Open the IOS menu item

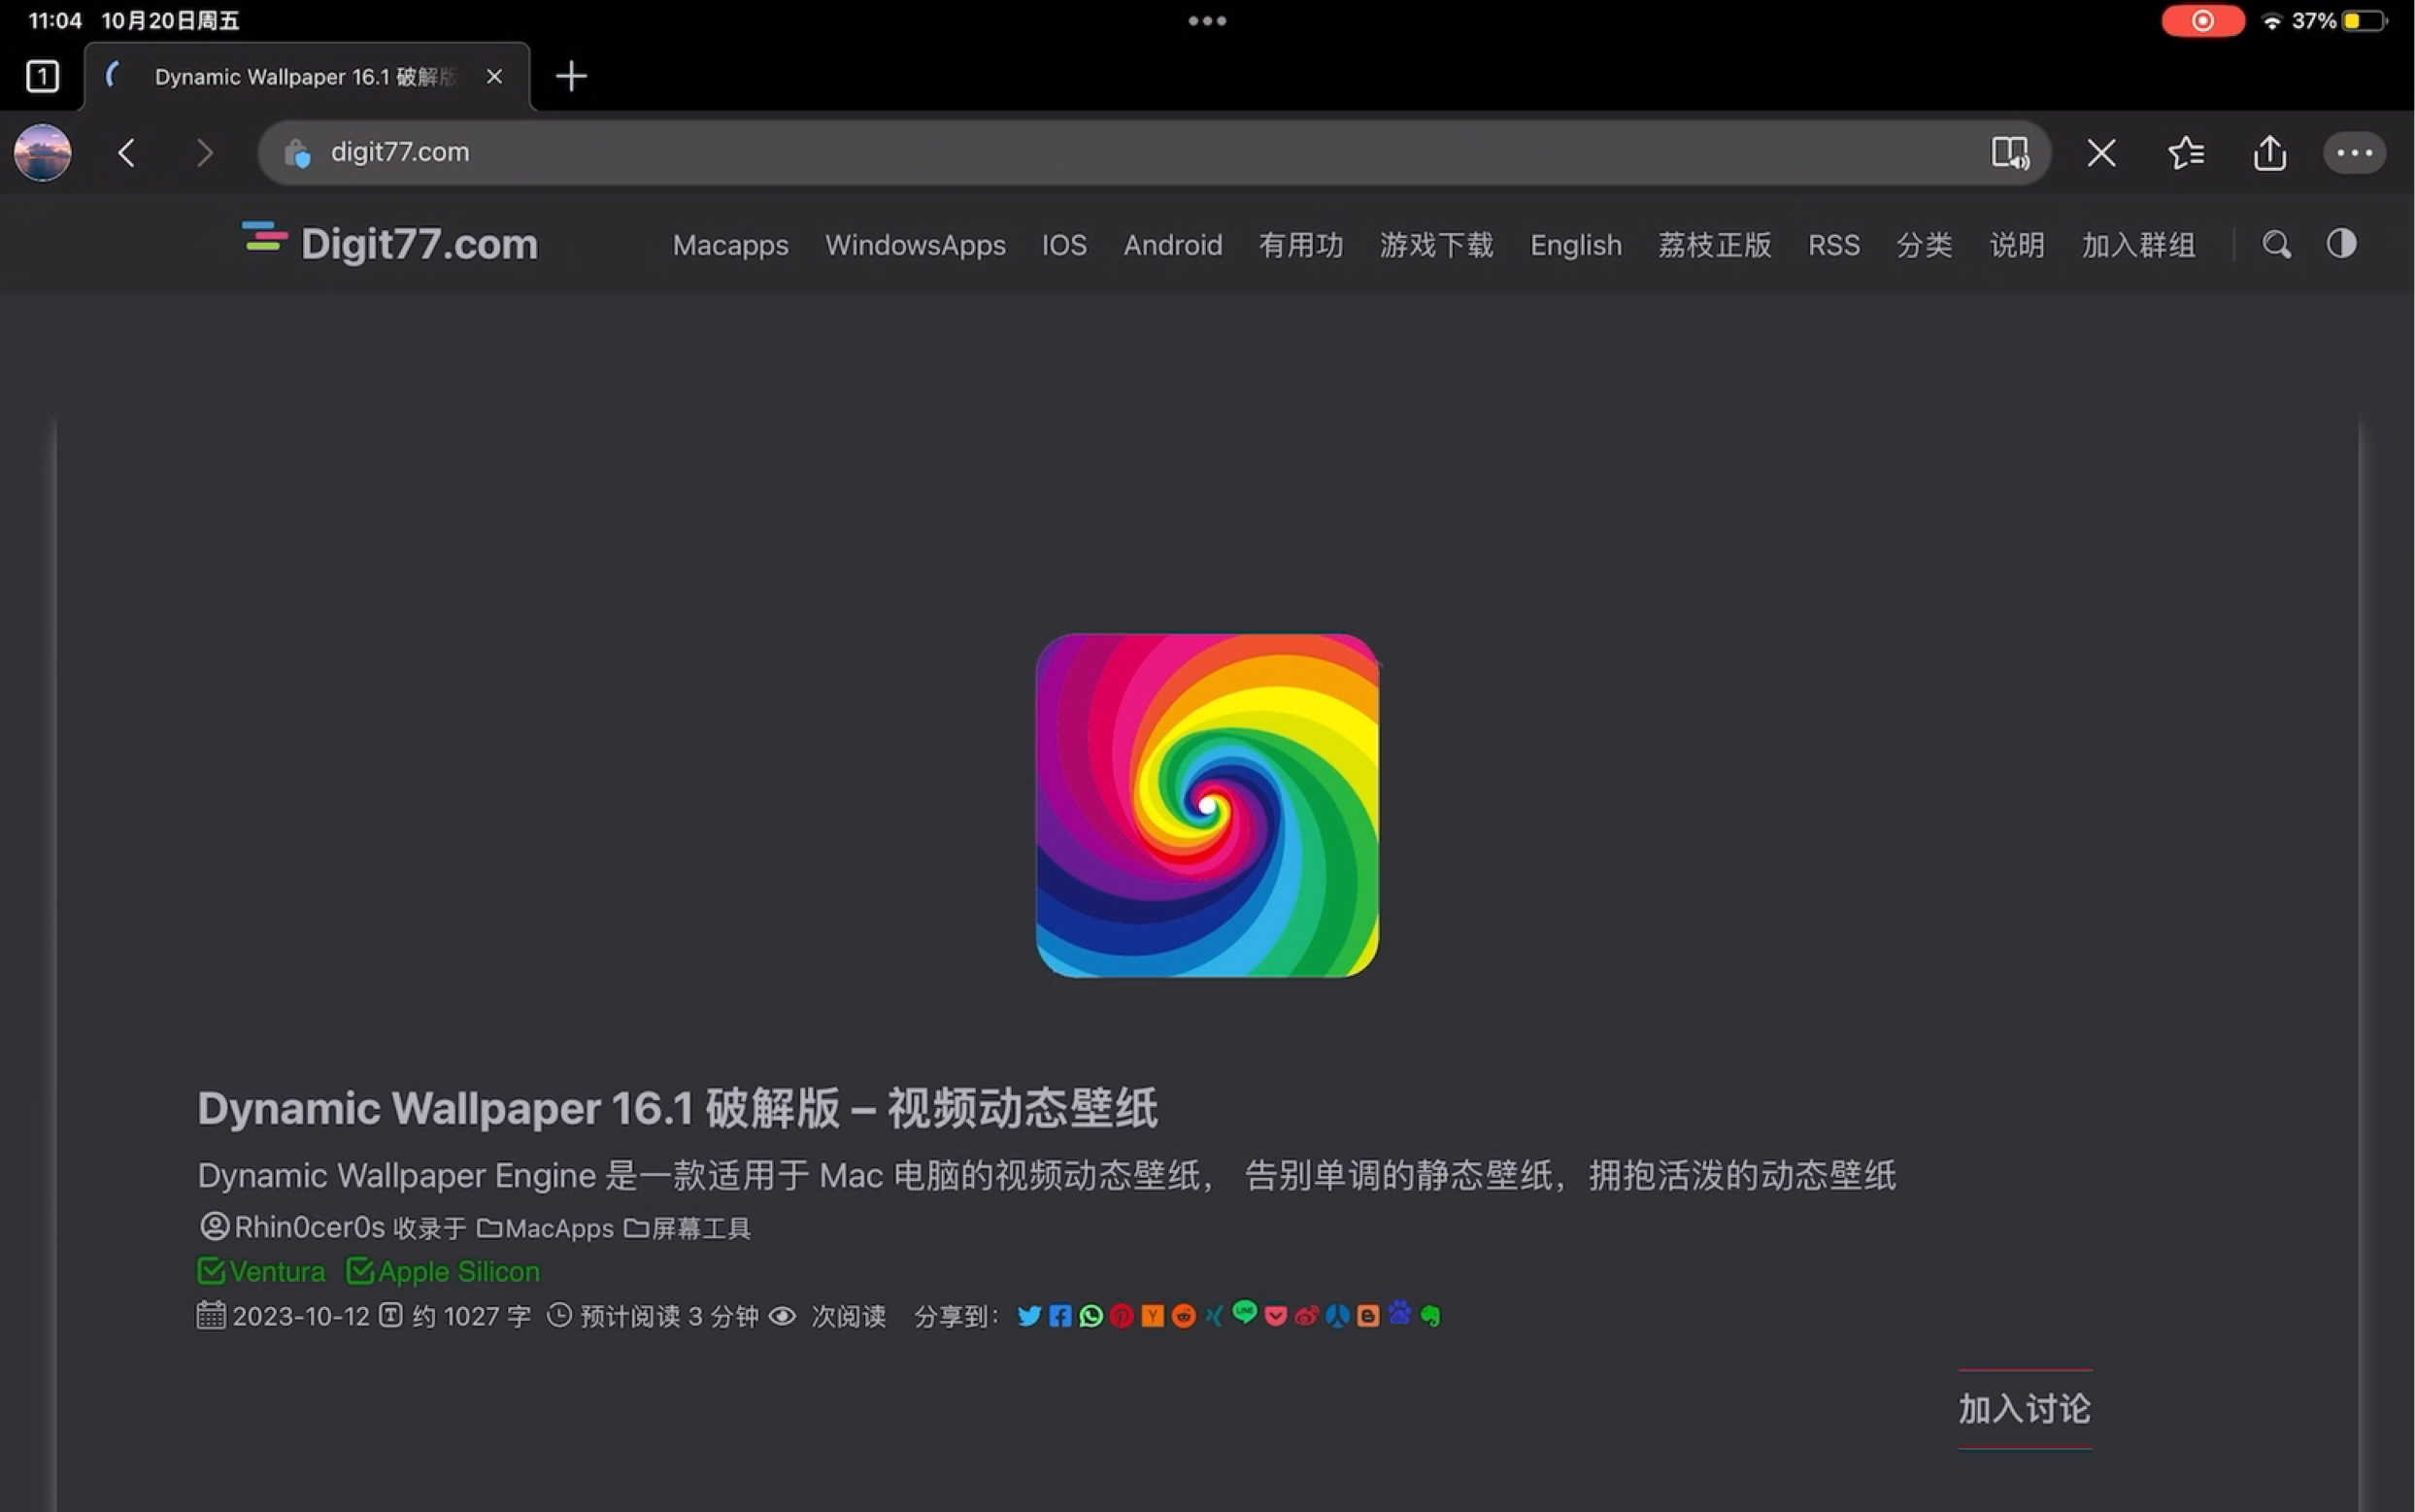[x=1064, y=245]
